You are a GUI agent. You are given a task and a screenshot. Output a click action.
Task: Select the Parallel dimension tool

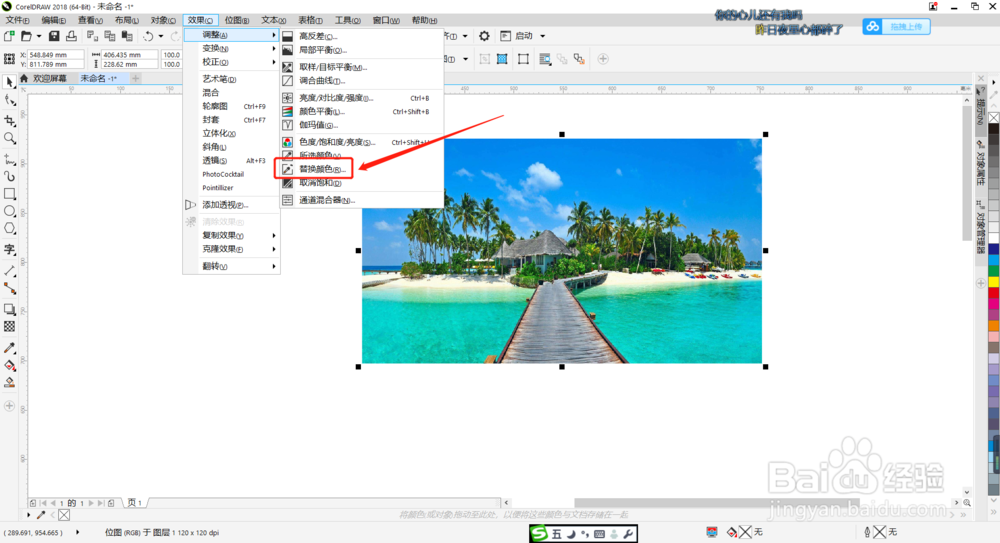10,272
